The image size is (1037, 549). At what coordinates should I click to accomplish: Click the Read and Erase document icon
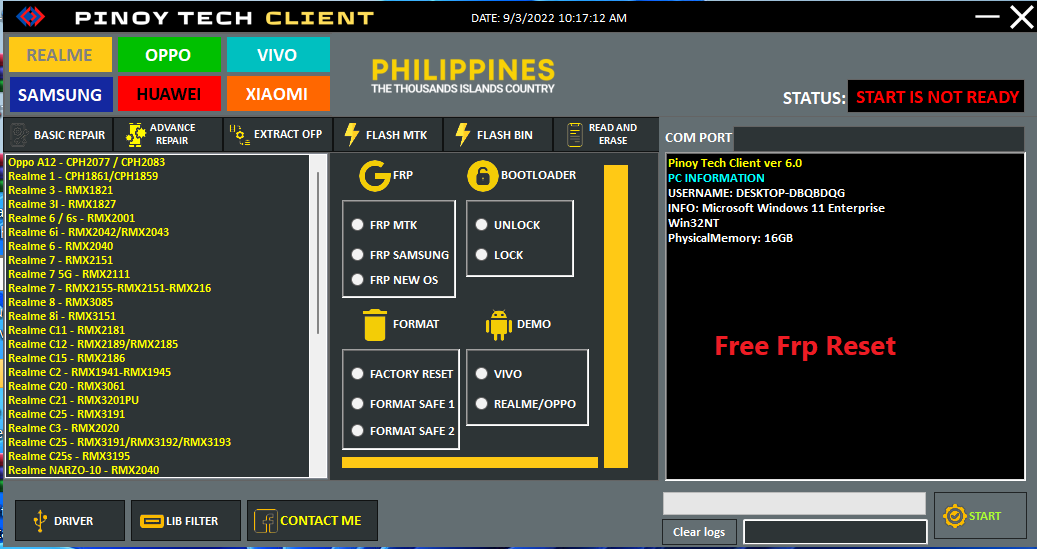pos(574,134)
